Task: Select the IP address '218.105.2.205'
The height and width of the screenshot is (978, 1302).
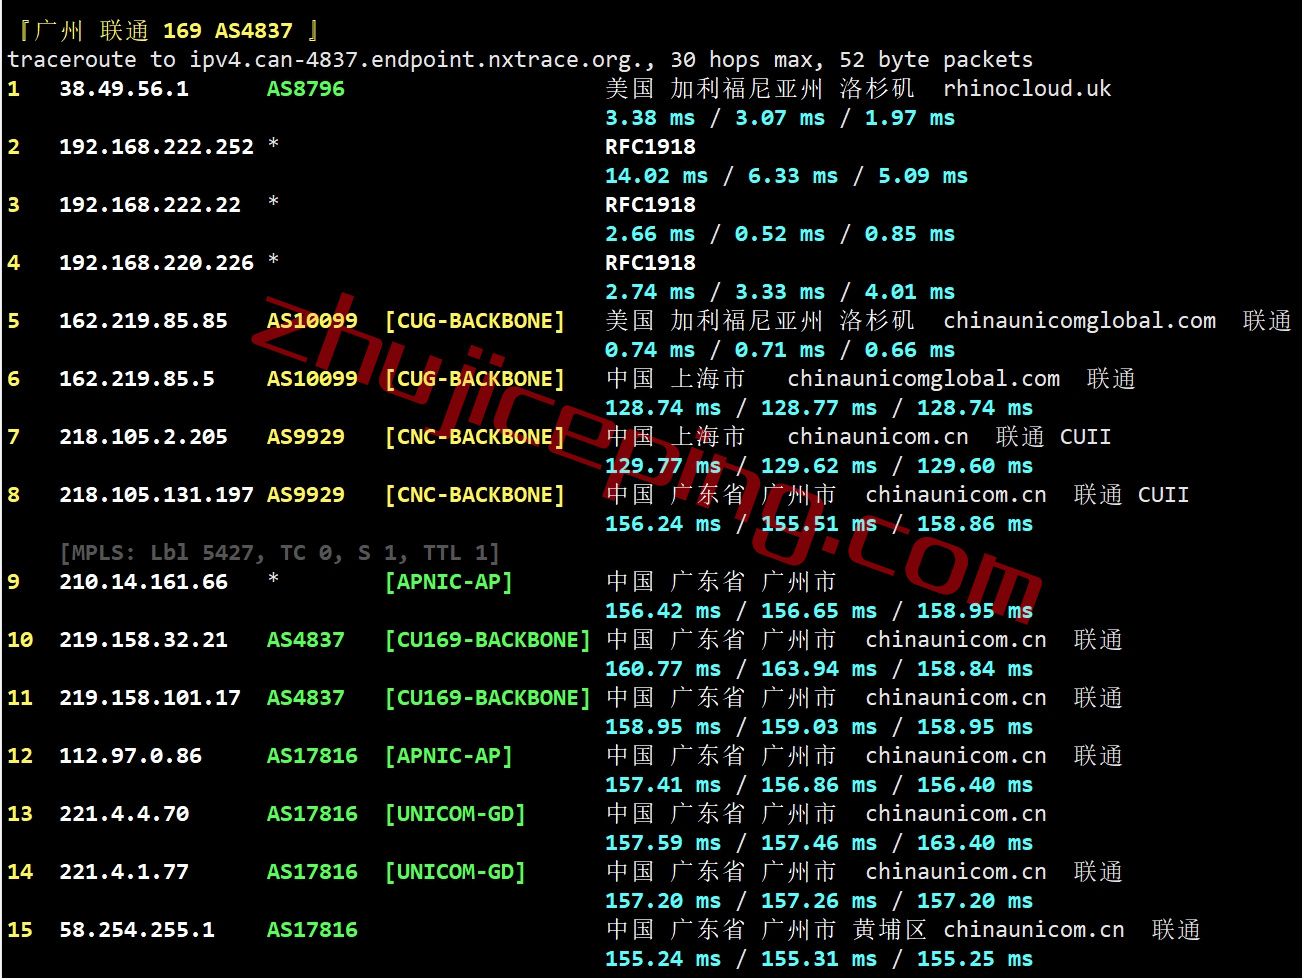Action: pyautogui.click(x=143, y=437)
